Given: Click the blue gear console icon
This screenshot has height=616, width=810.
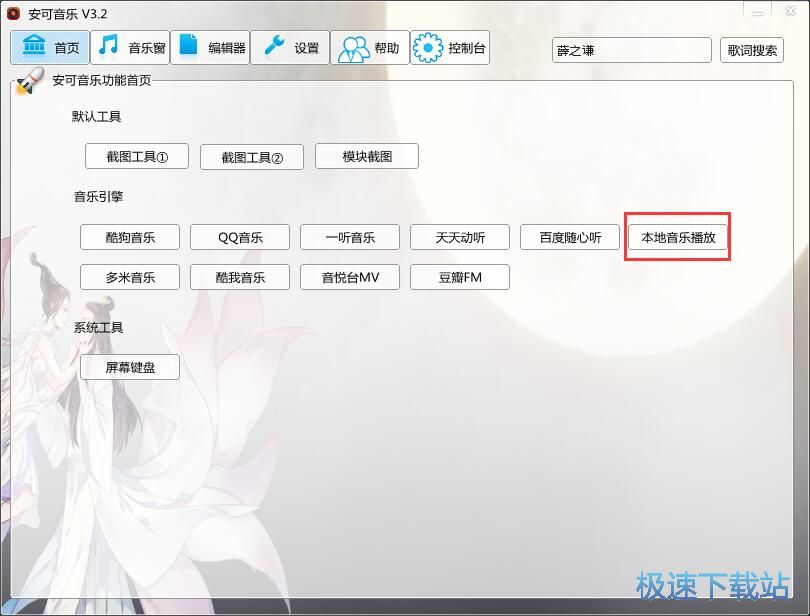Looking at the screenshot, I should [x=428, y=48].
